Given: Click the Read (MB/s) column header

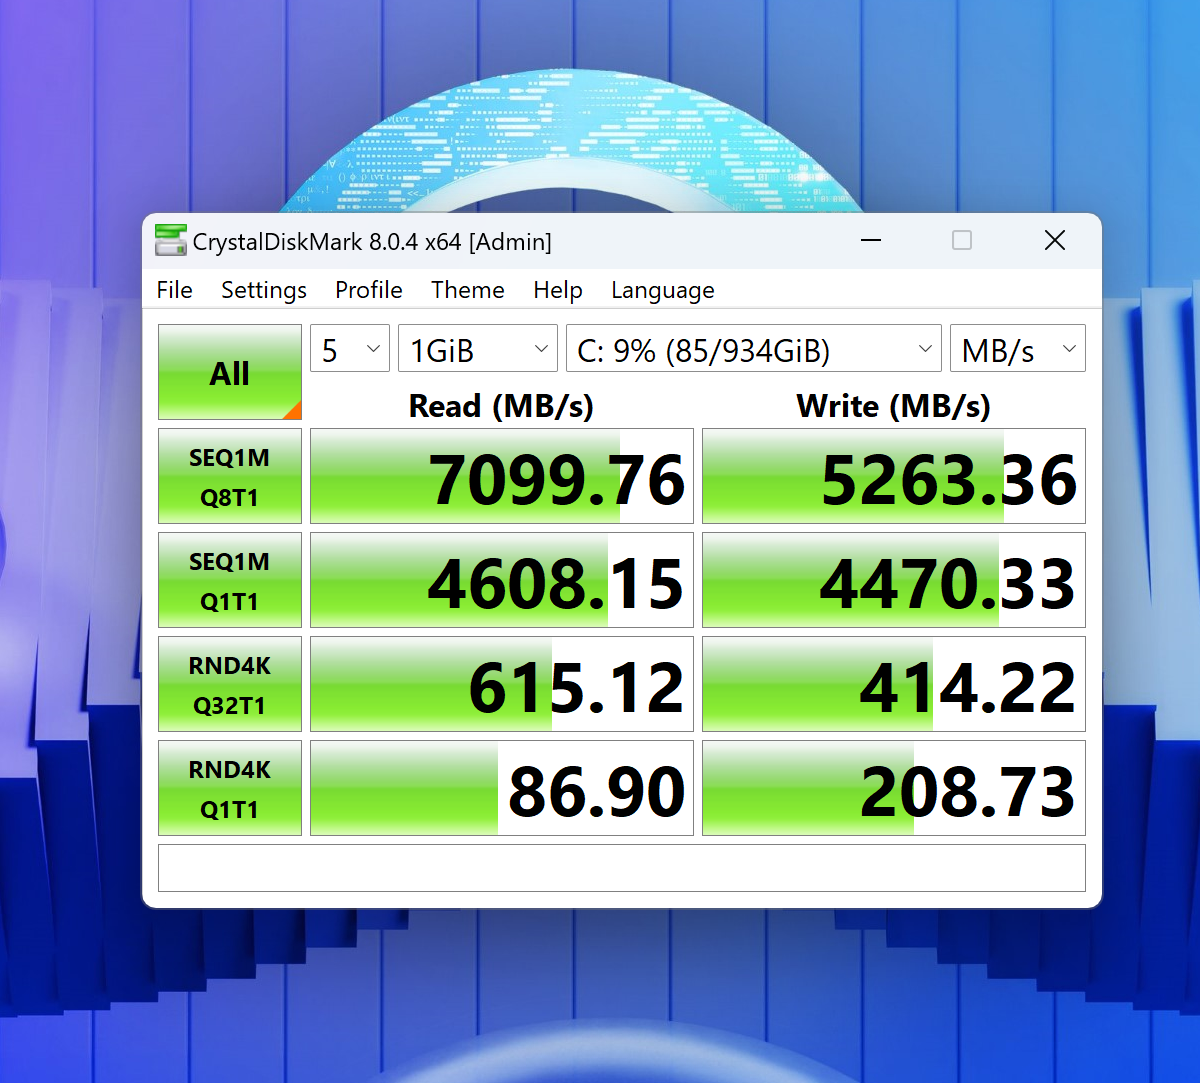Looking at the screenshot, I should tap(501, 405).
